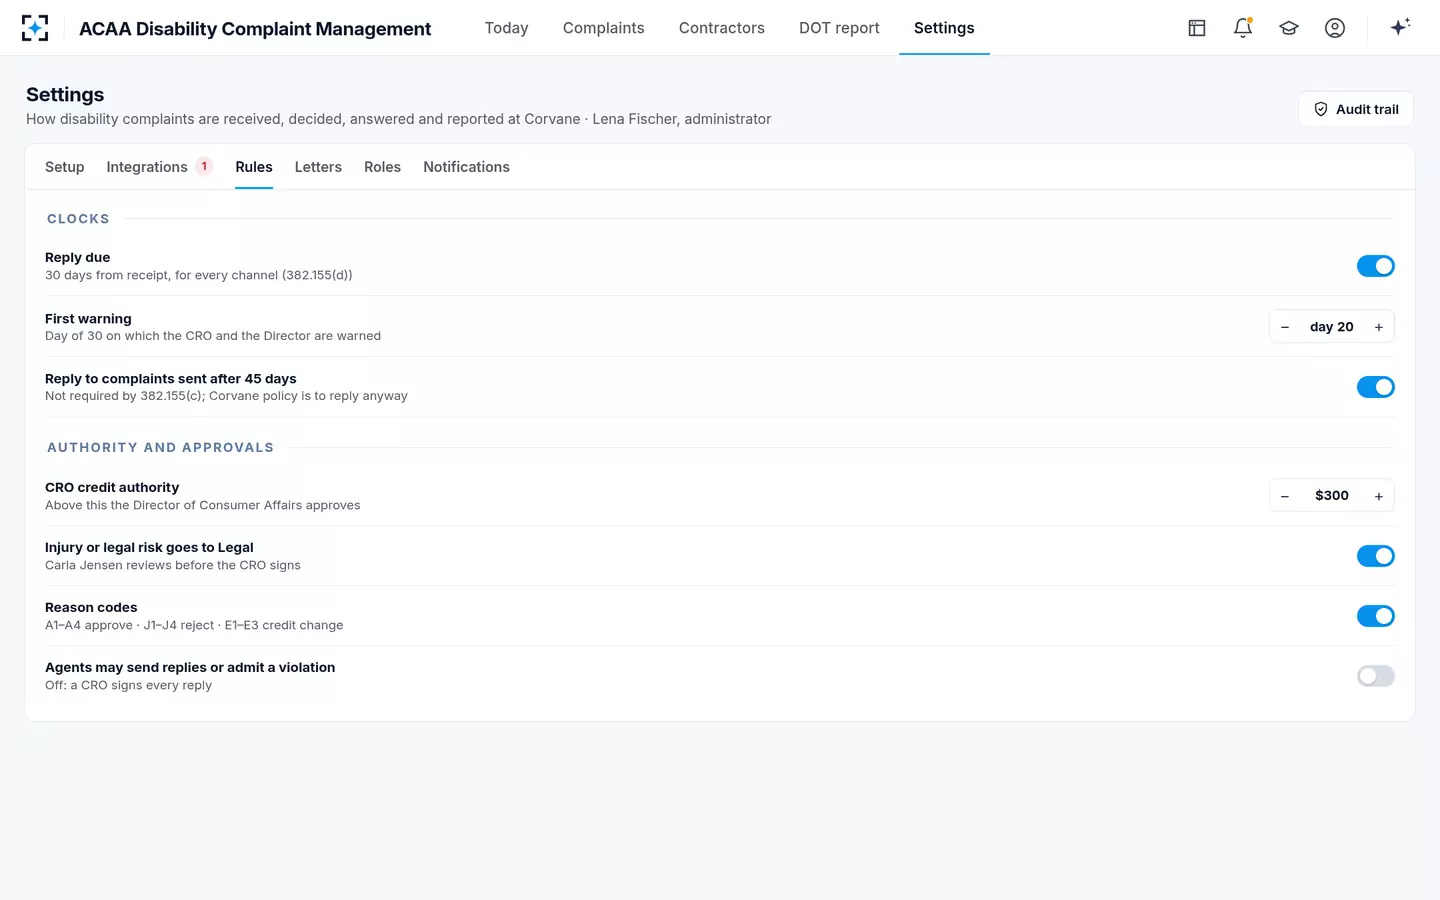1440x900 pixels.
Task: Toggle Injury or legal risk goes to Legal
Action: tap(1375, 556)
